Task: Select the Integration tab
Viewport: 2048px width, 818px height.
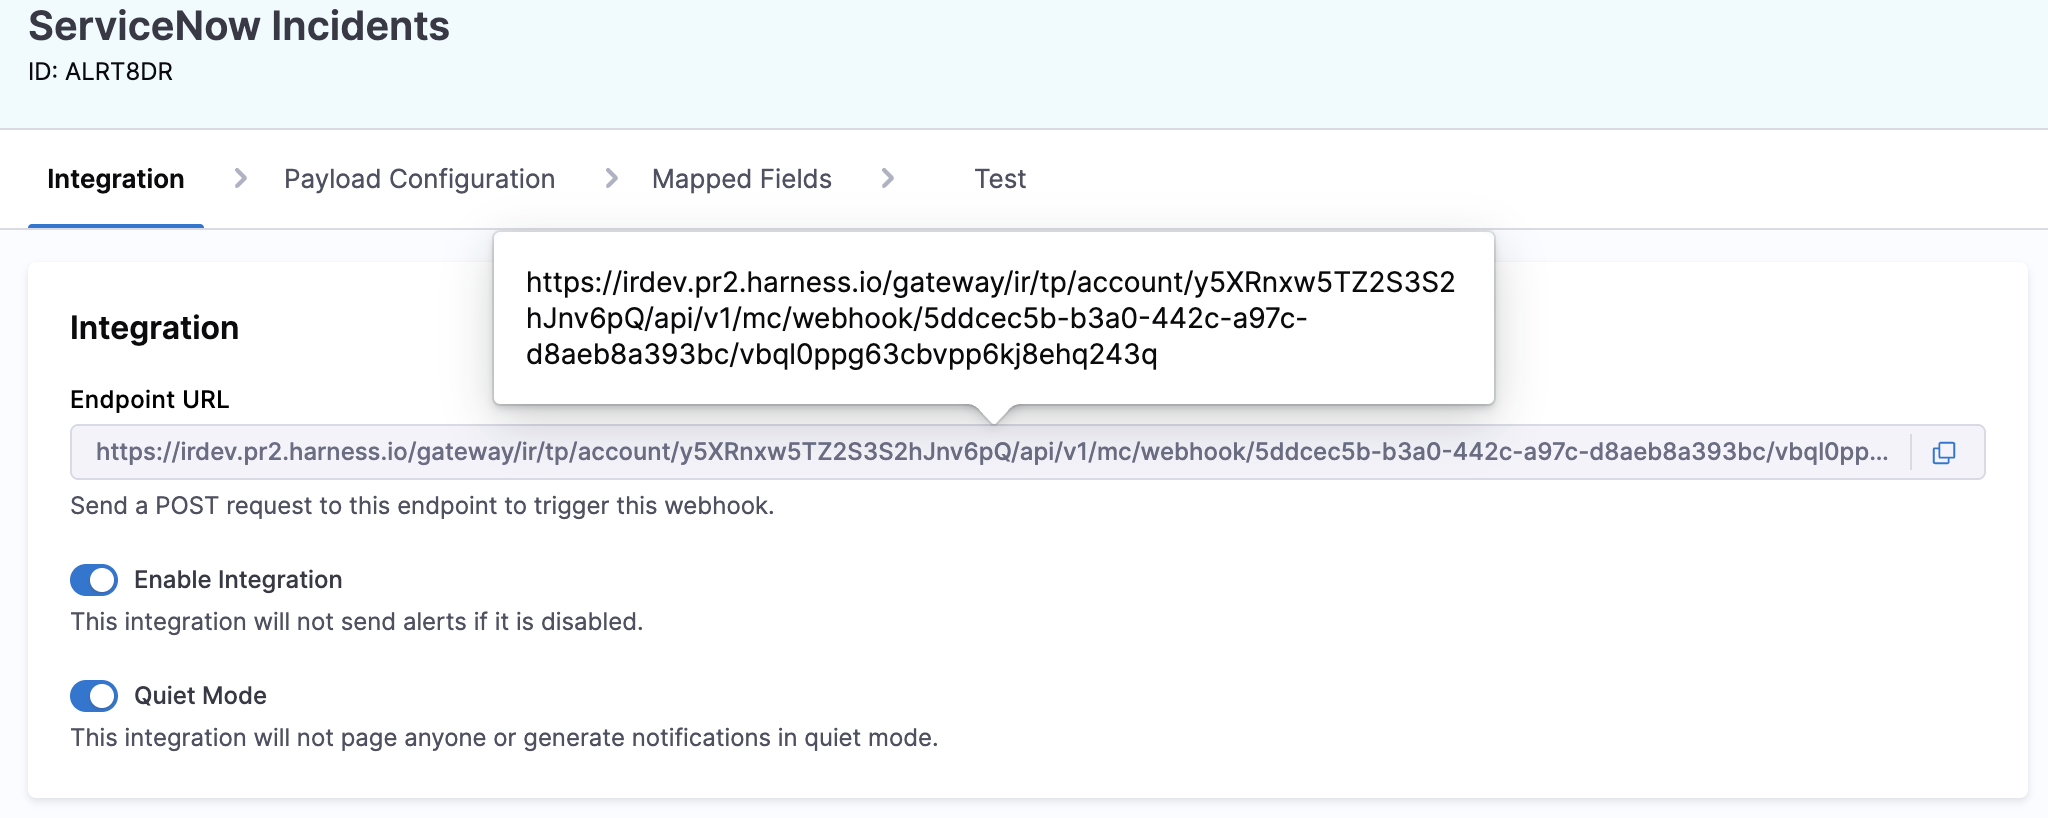Action: (x=116, y=179)
